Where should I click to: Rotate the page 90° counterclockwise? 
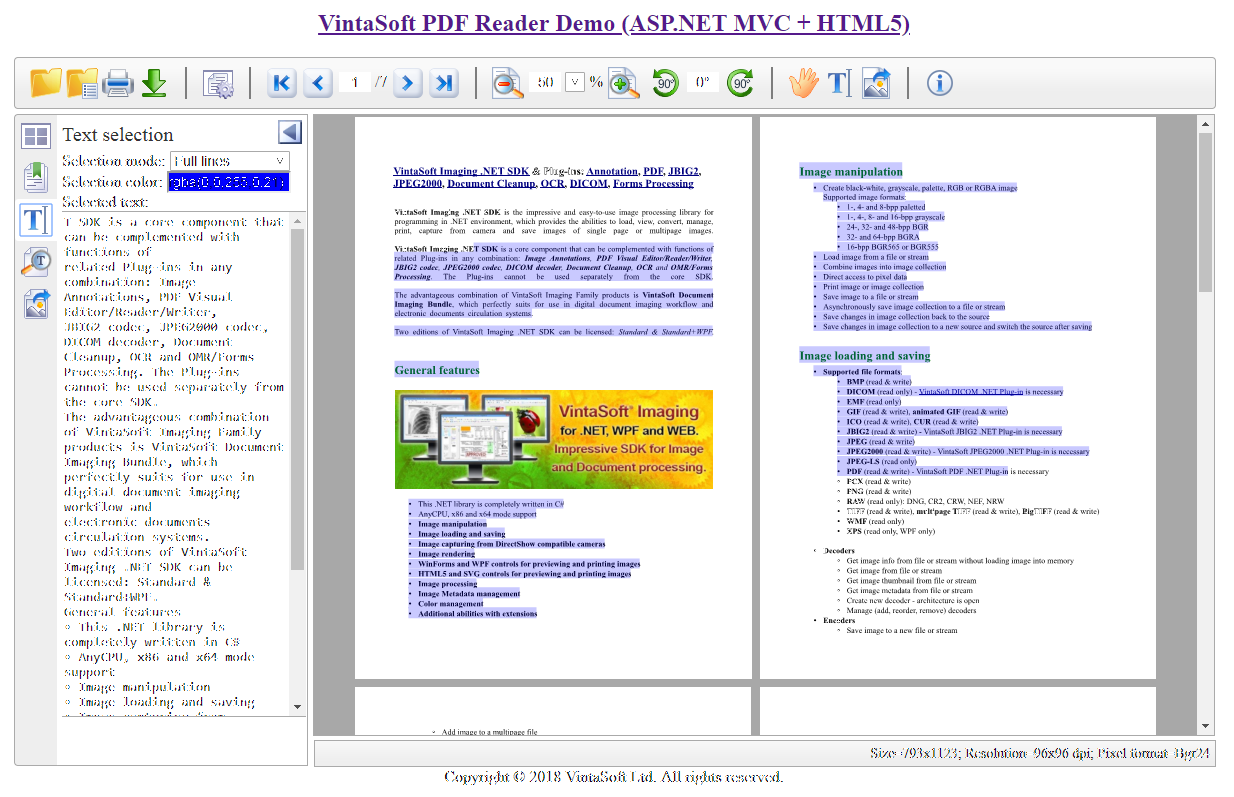(665, 83)
